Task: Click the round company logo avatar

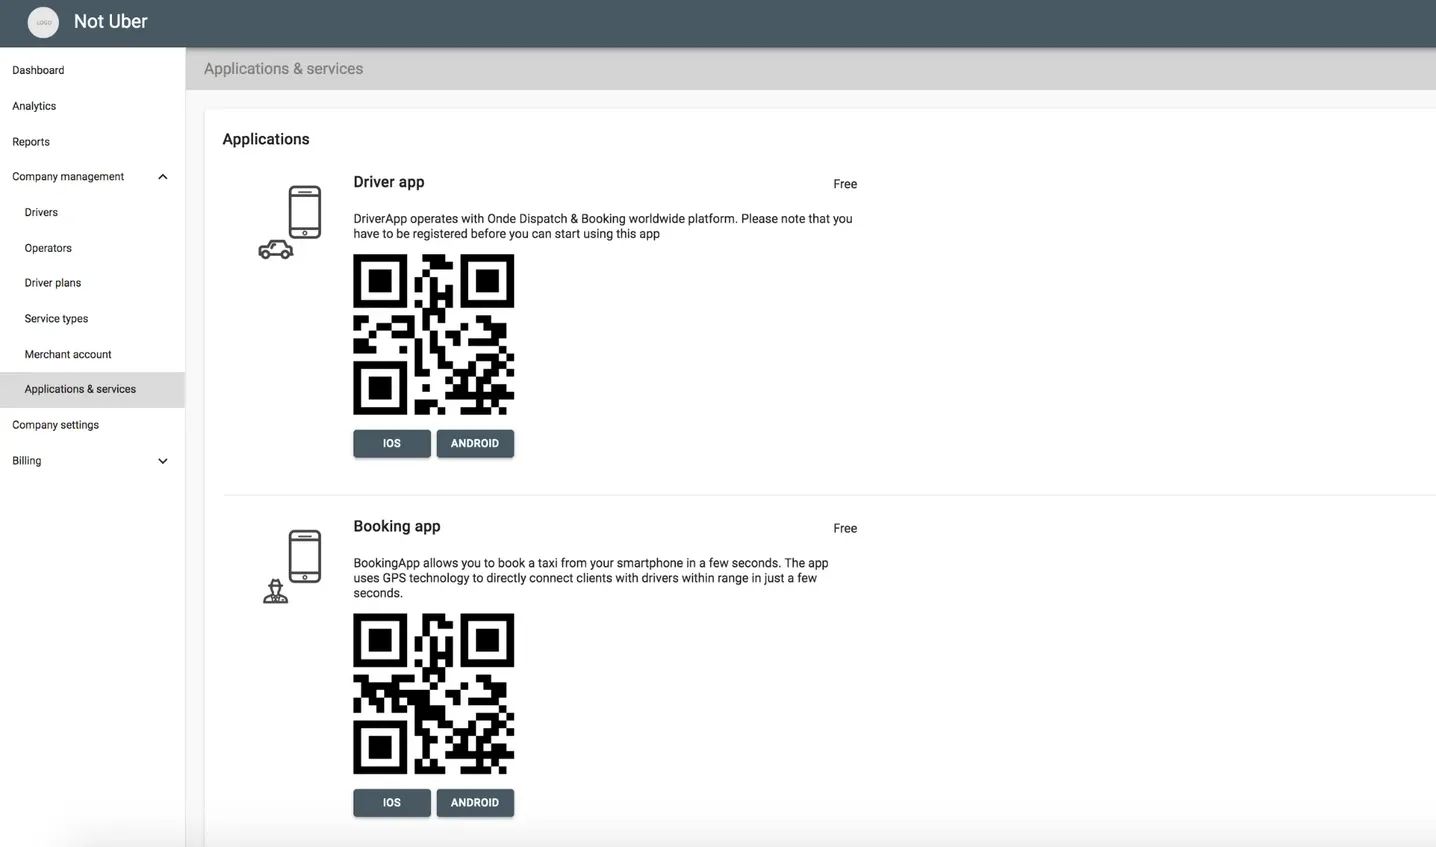Action: (x=43, y=22)
